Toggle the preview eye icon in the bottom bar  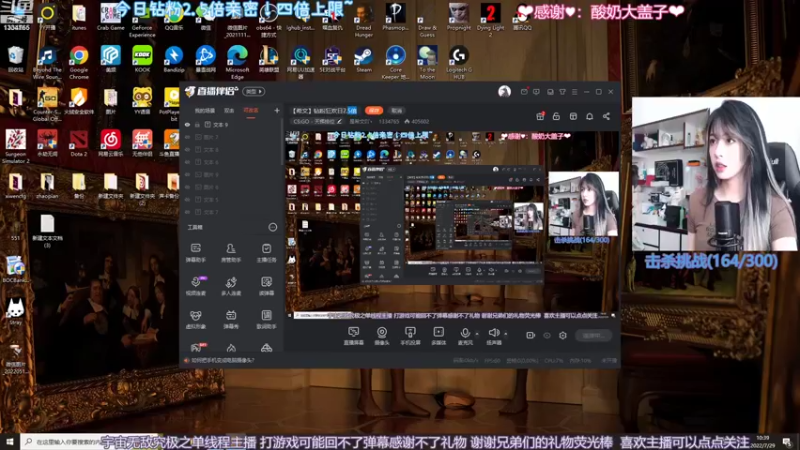click(547, 335)
